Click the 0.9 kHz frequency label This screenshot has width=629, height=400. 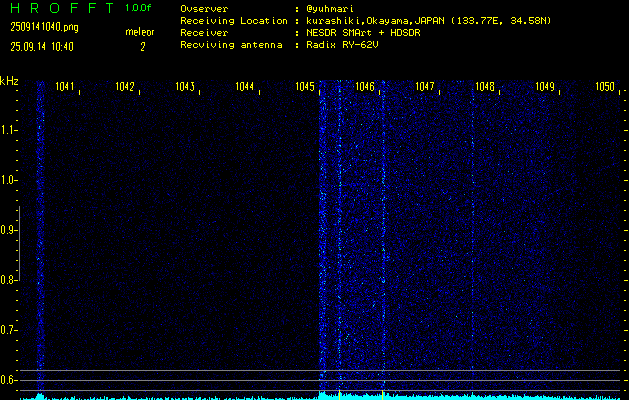click(7, 230)
